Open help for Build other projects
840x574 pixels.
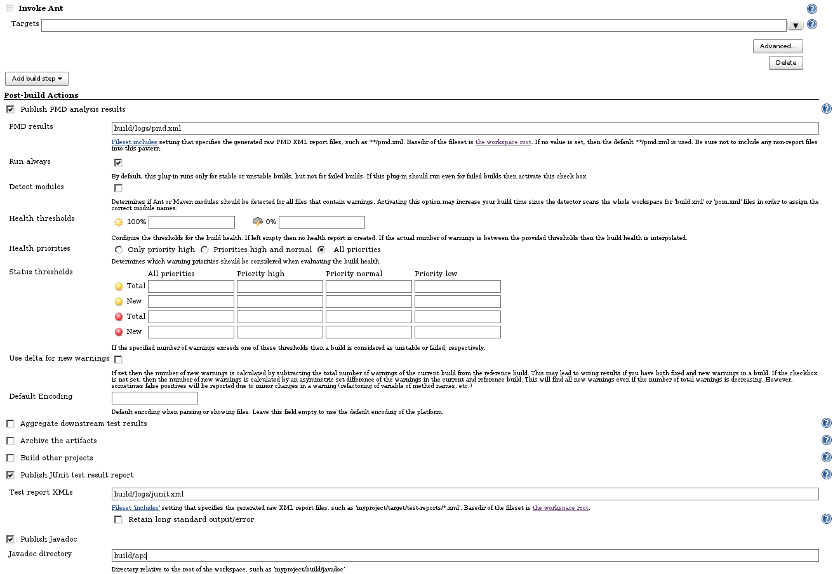827,457
